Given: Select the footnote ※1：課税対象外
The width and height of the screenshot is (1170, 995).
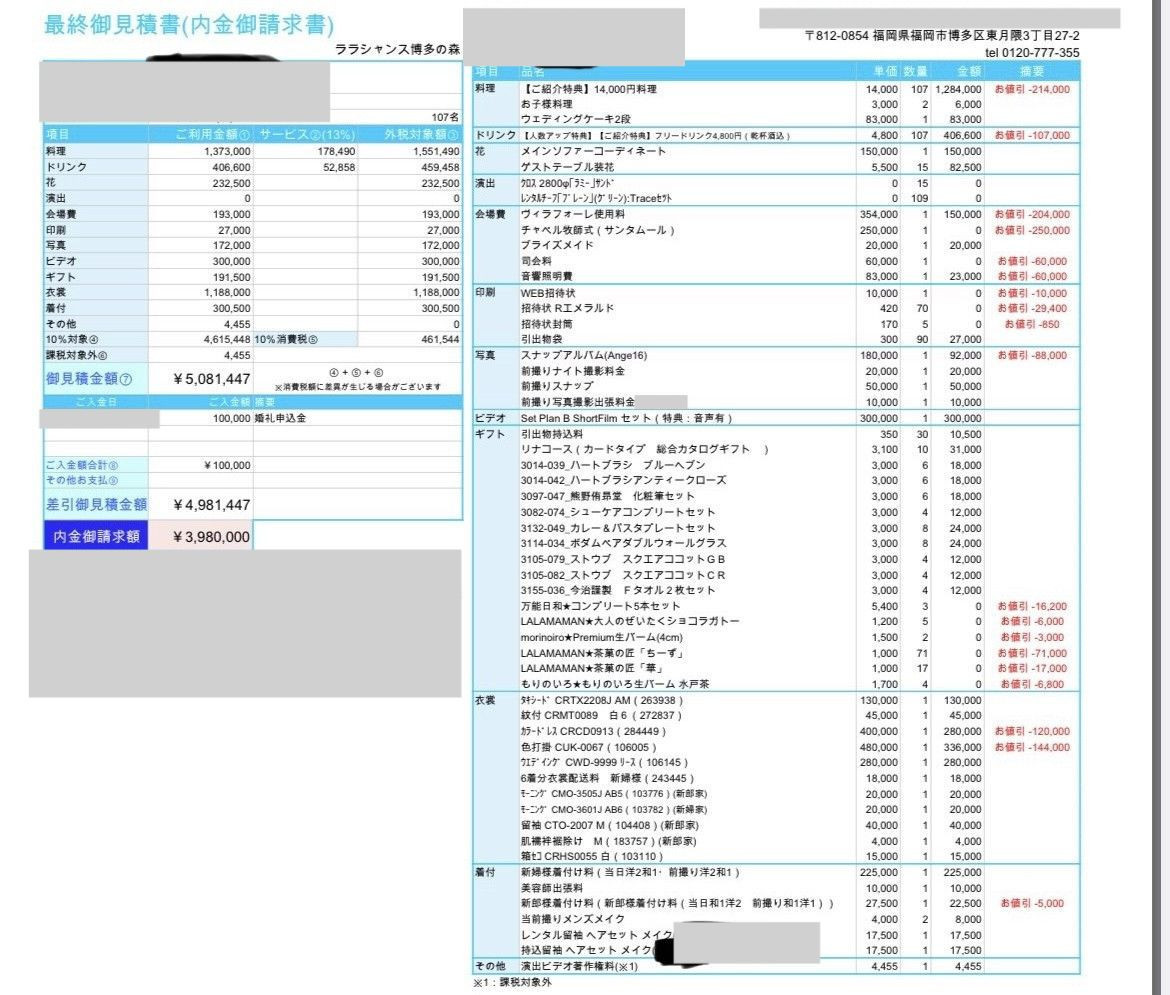Looking at the screenshot, I should point(512,982).
